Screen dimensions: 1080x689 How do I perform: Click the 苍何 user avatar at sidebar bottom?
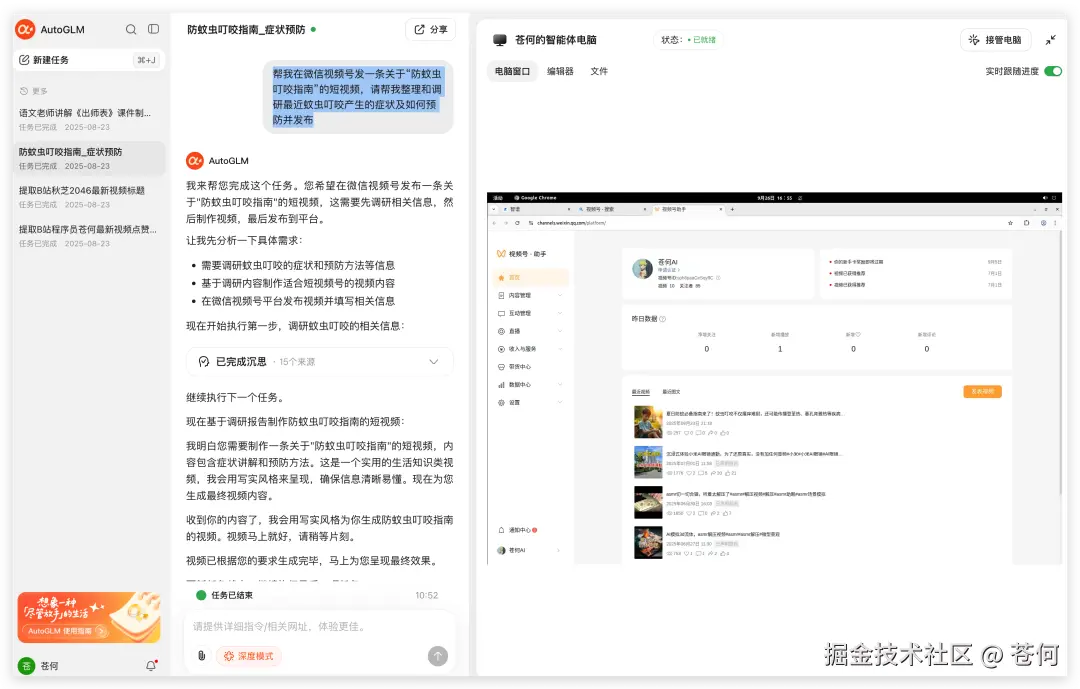point(26,666)
